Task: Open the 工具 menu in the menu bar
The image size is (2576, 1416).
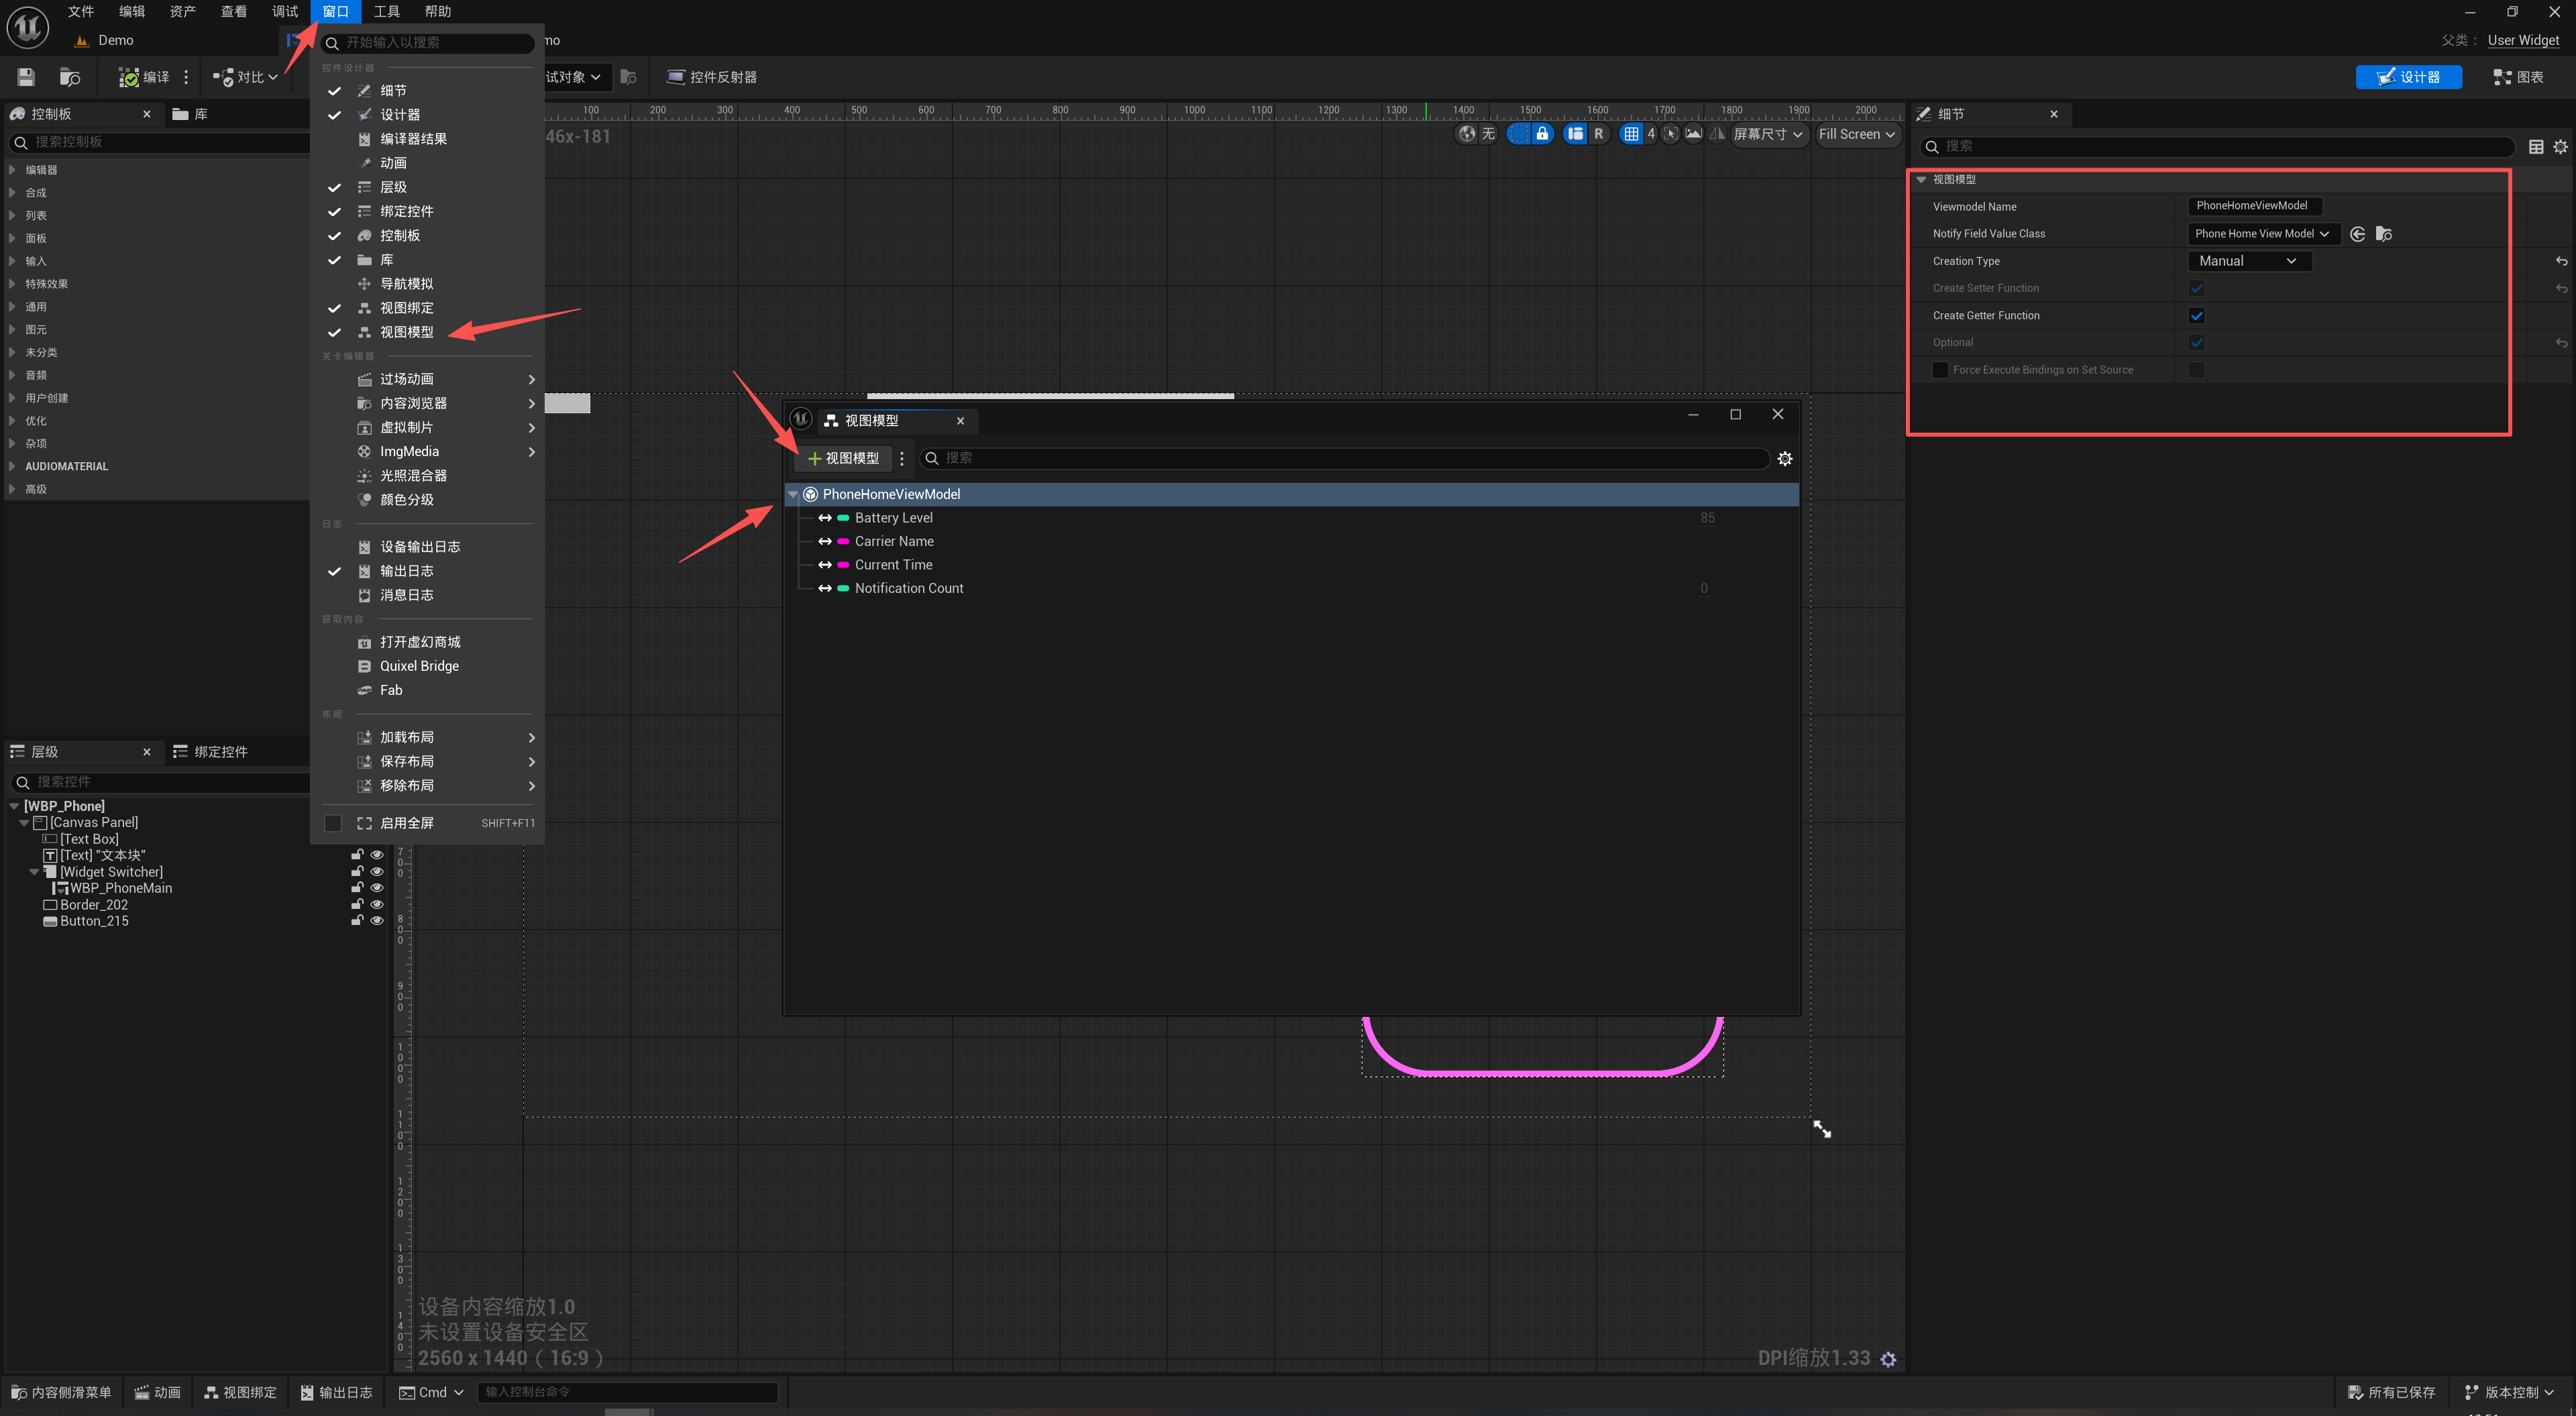Action: 386,11
